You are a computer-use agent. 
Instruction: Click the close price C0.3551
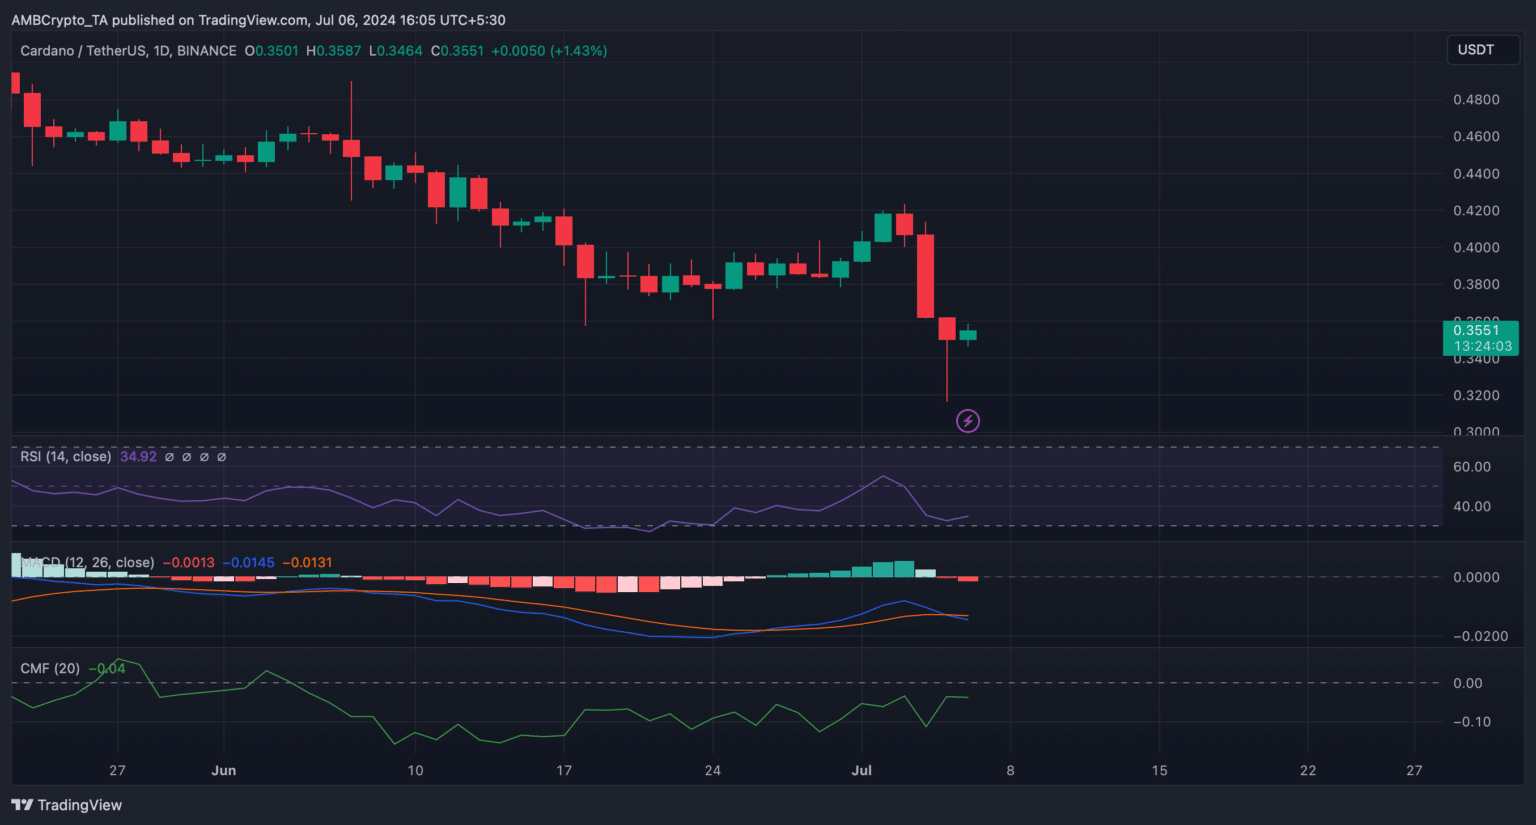(457, 51)
